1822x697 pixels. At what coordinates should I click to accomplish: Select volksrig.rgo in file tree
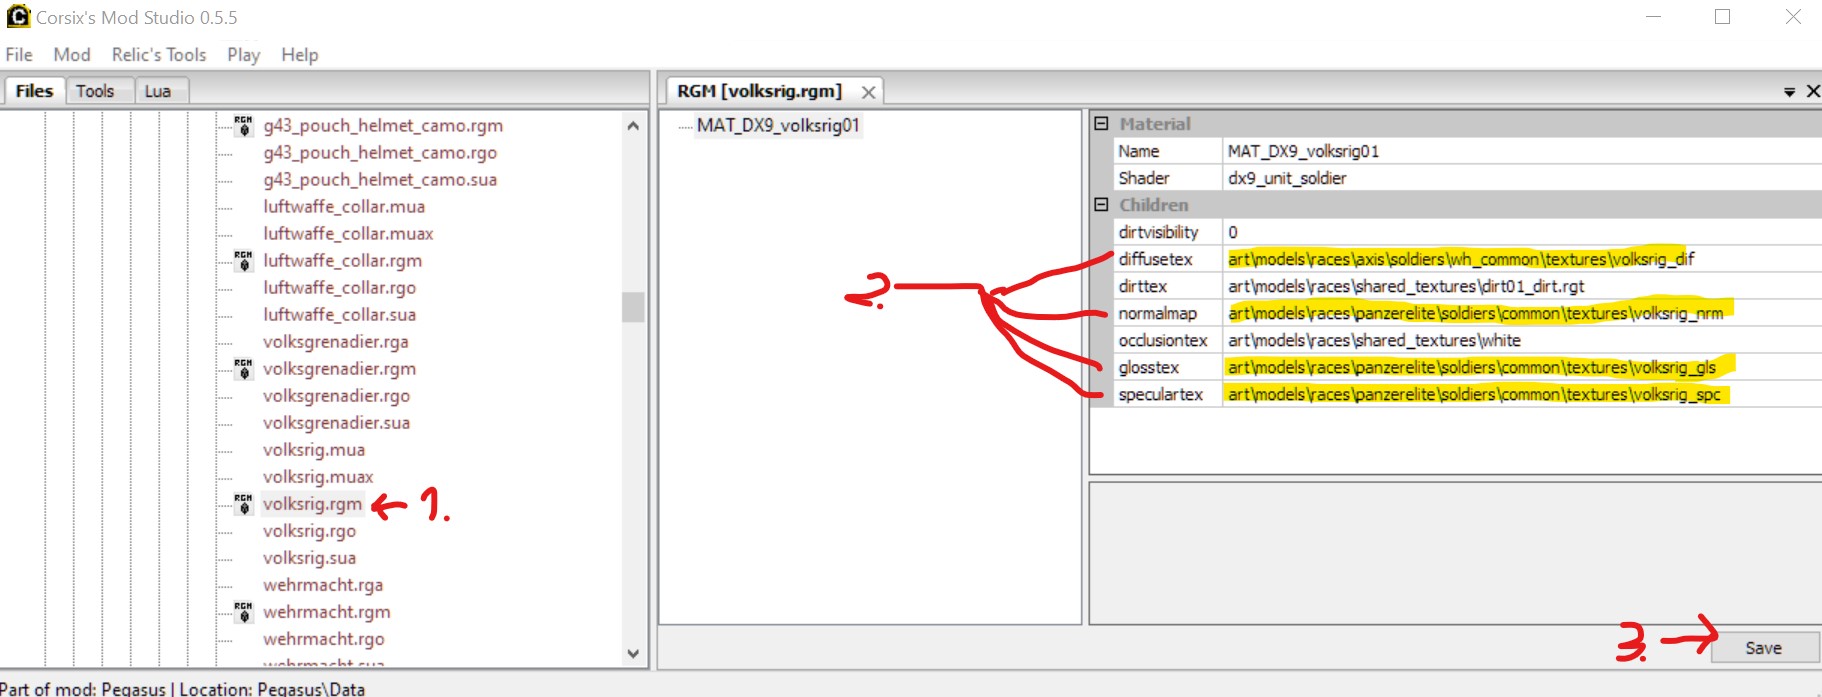click(309, 531)
